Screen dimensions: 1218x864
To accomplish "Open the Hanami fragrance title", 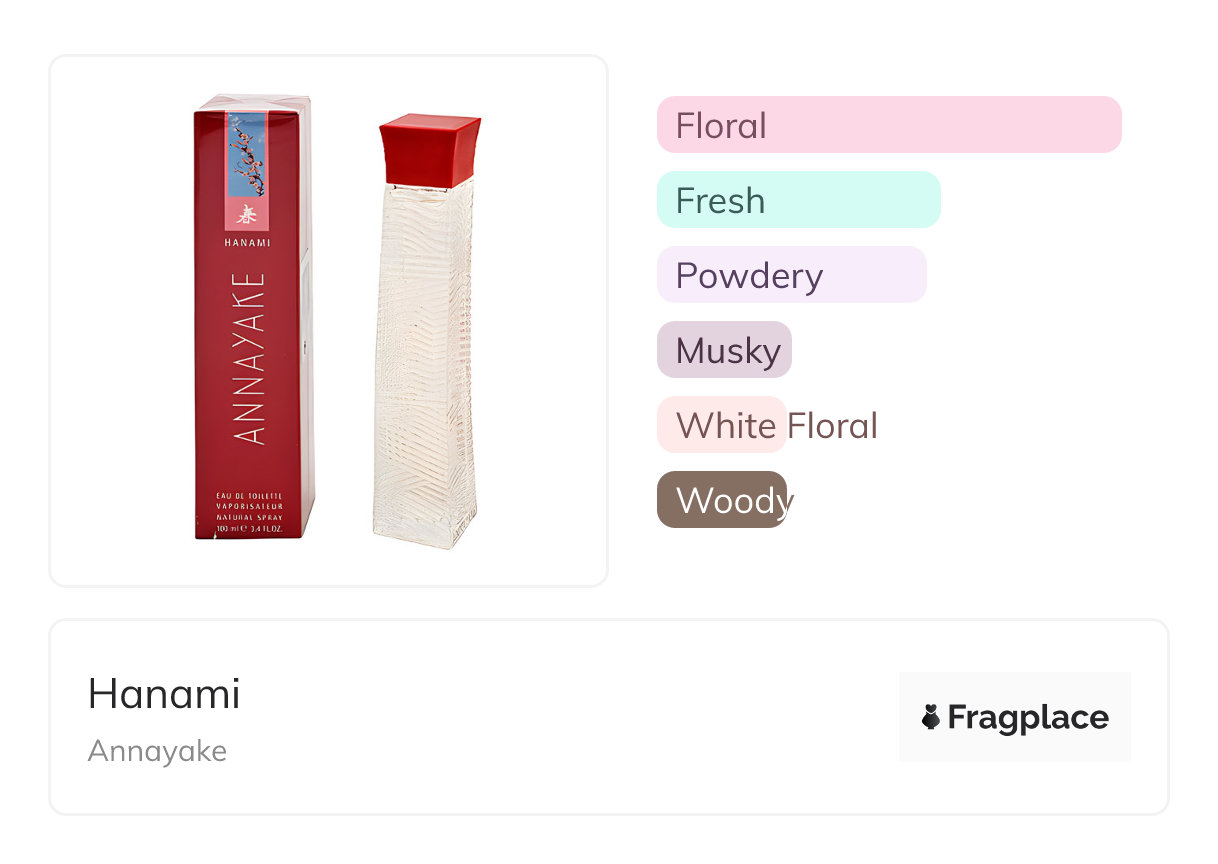I will point(164,694).
